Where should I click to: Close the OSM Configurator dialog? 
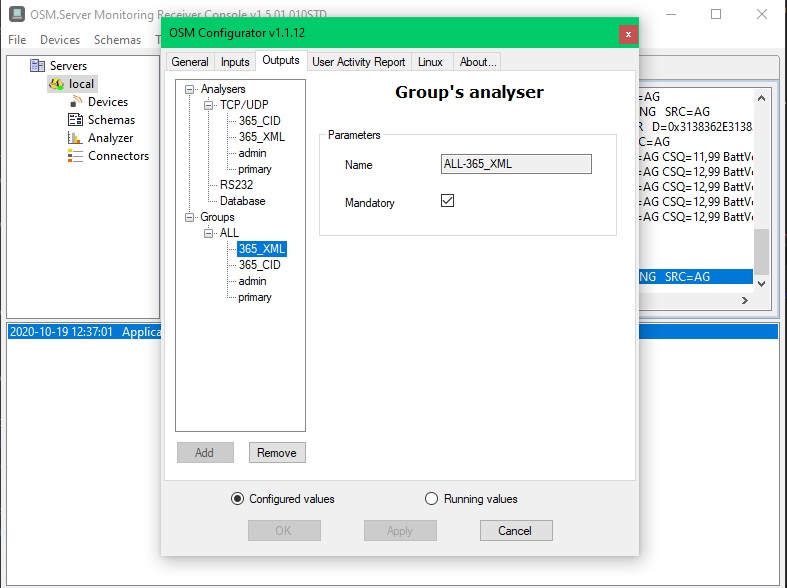tap(627, 33)
